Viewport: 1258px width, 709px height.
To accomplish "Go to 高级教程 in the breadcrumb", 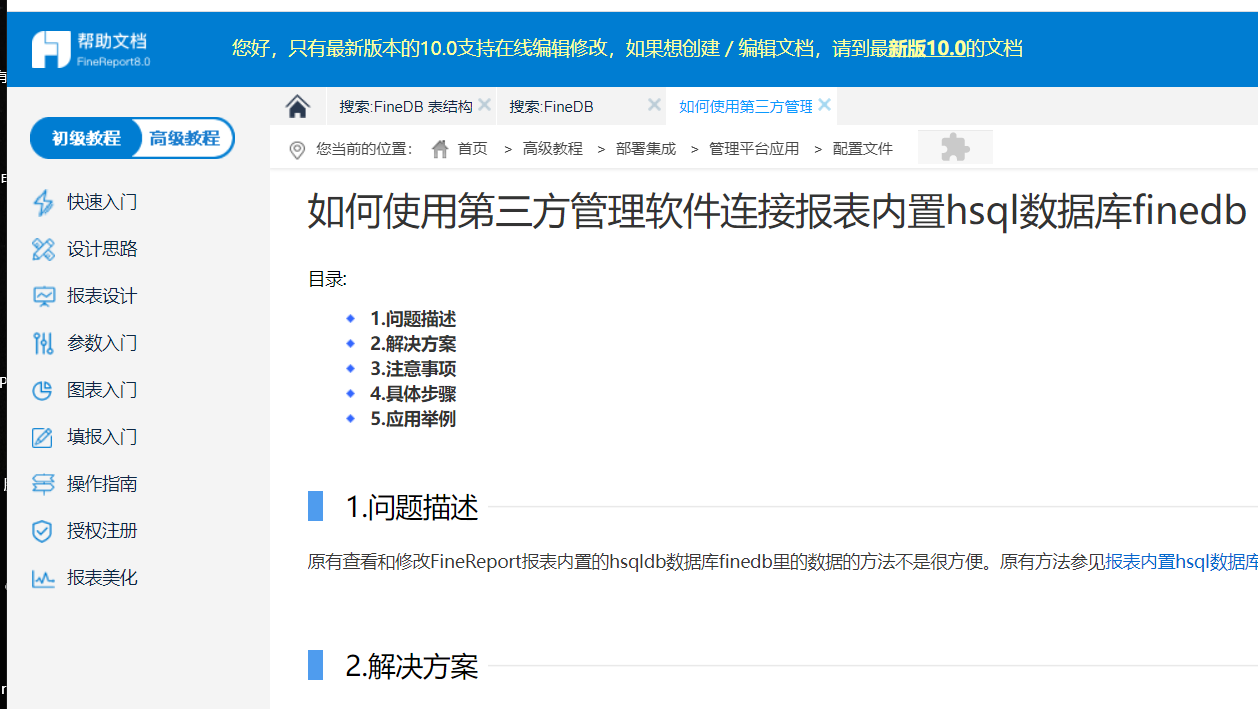I will point(553,149).
